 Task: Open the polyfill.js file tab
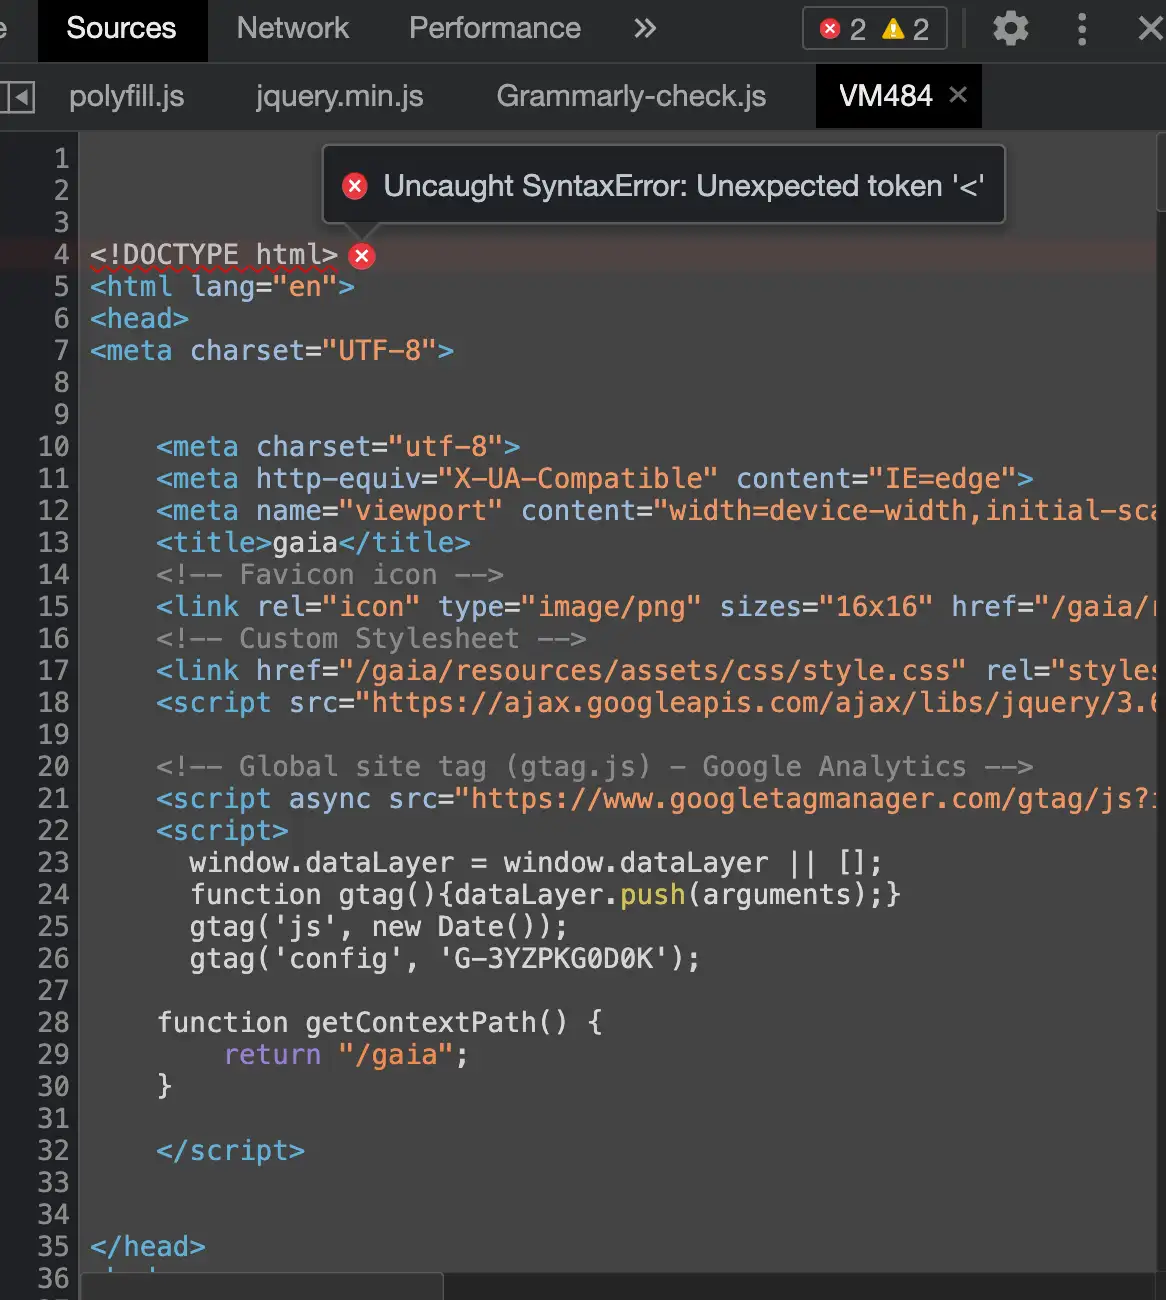[127, 96]
